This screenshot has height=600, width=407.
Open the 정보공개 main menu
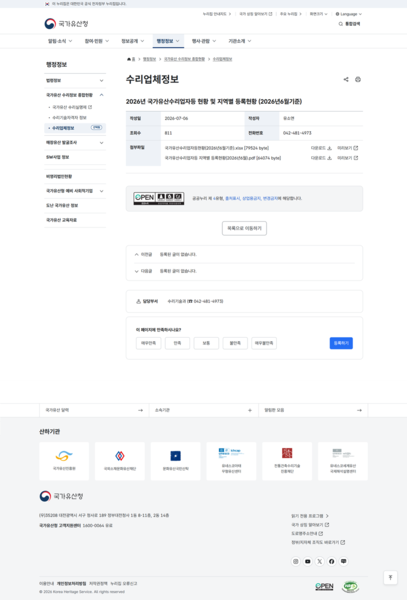click(133, 41)
